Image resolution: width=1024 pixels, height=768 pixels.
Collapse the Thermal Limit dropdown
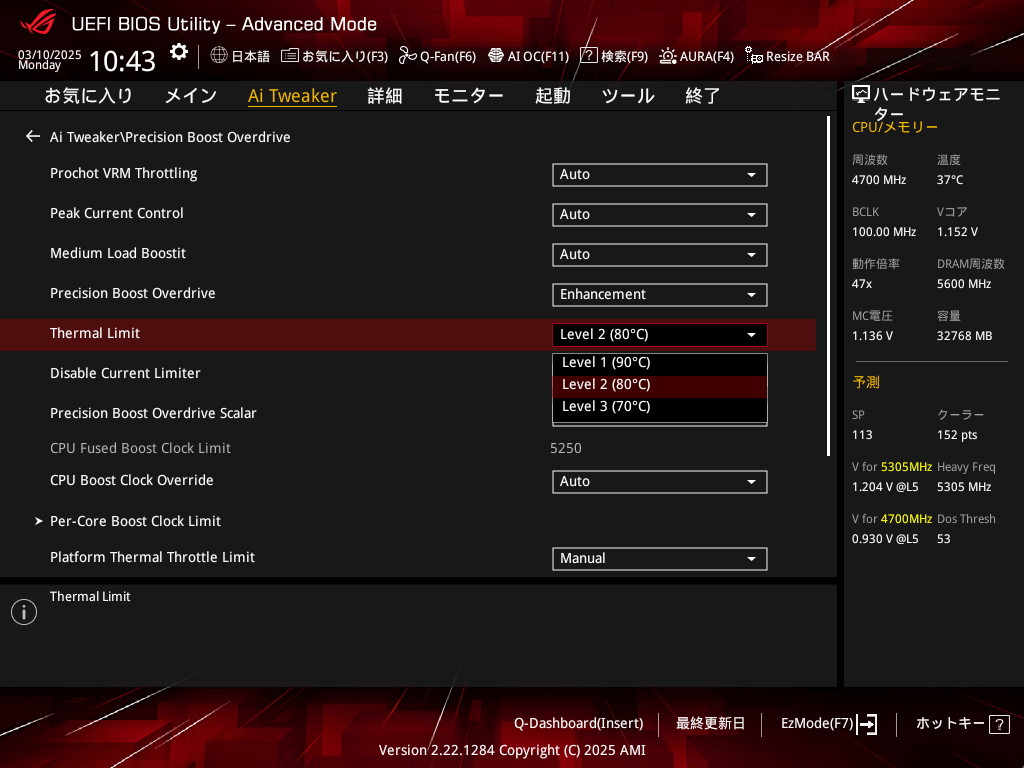coord(660,335)
